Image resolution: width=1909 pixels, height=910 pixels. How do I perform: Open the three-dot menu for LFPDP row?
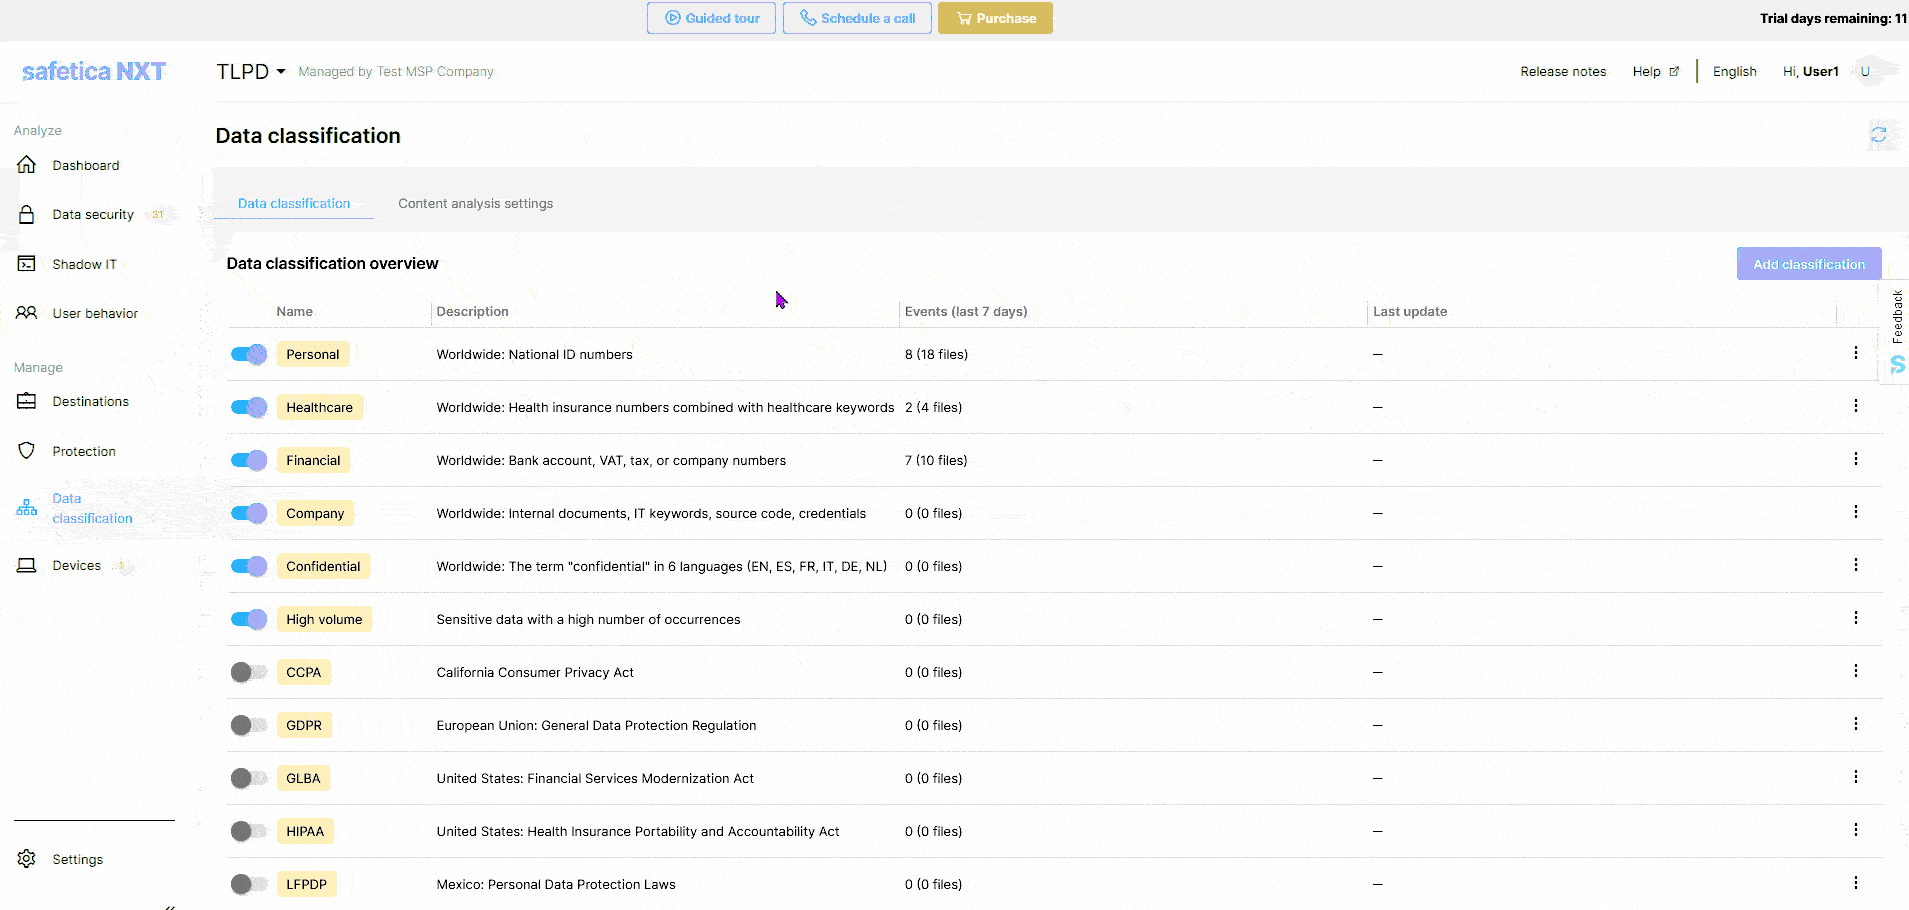1856,883
